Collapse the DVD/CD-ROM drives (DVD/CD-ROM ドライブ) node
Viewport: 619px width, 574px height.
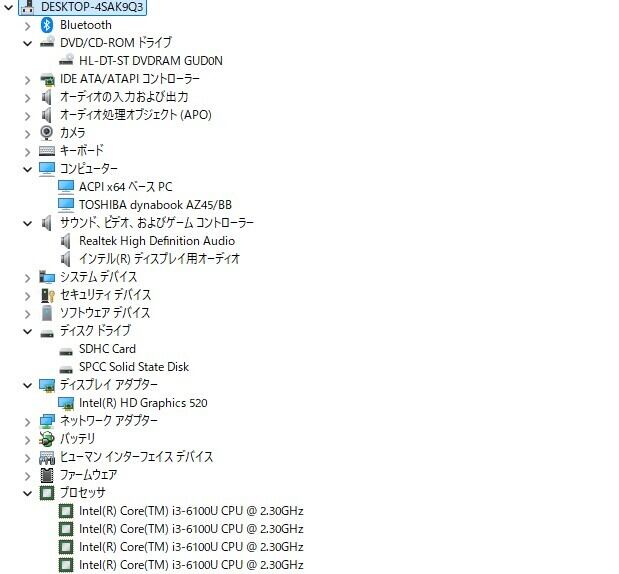[27, 43]
